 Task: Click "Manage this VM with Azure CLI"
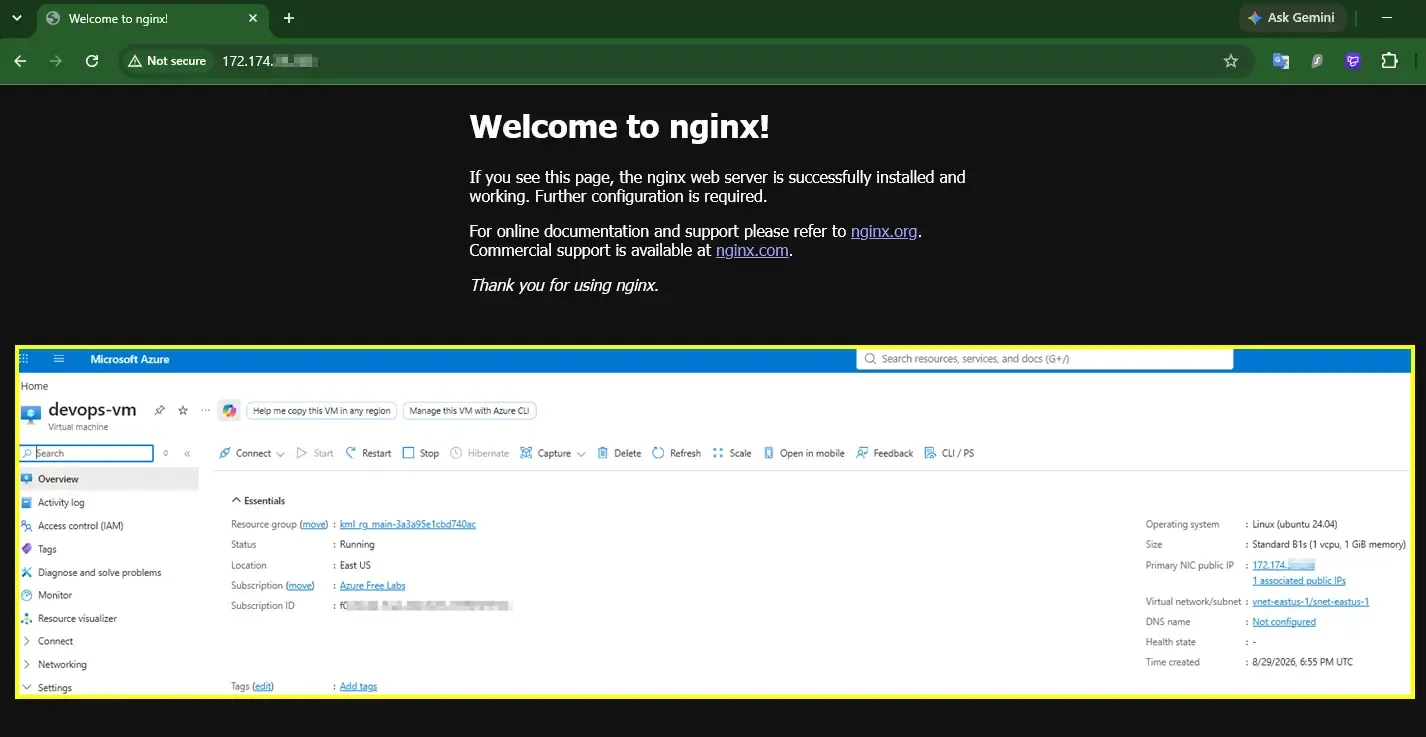click(470, 410)
